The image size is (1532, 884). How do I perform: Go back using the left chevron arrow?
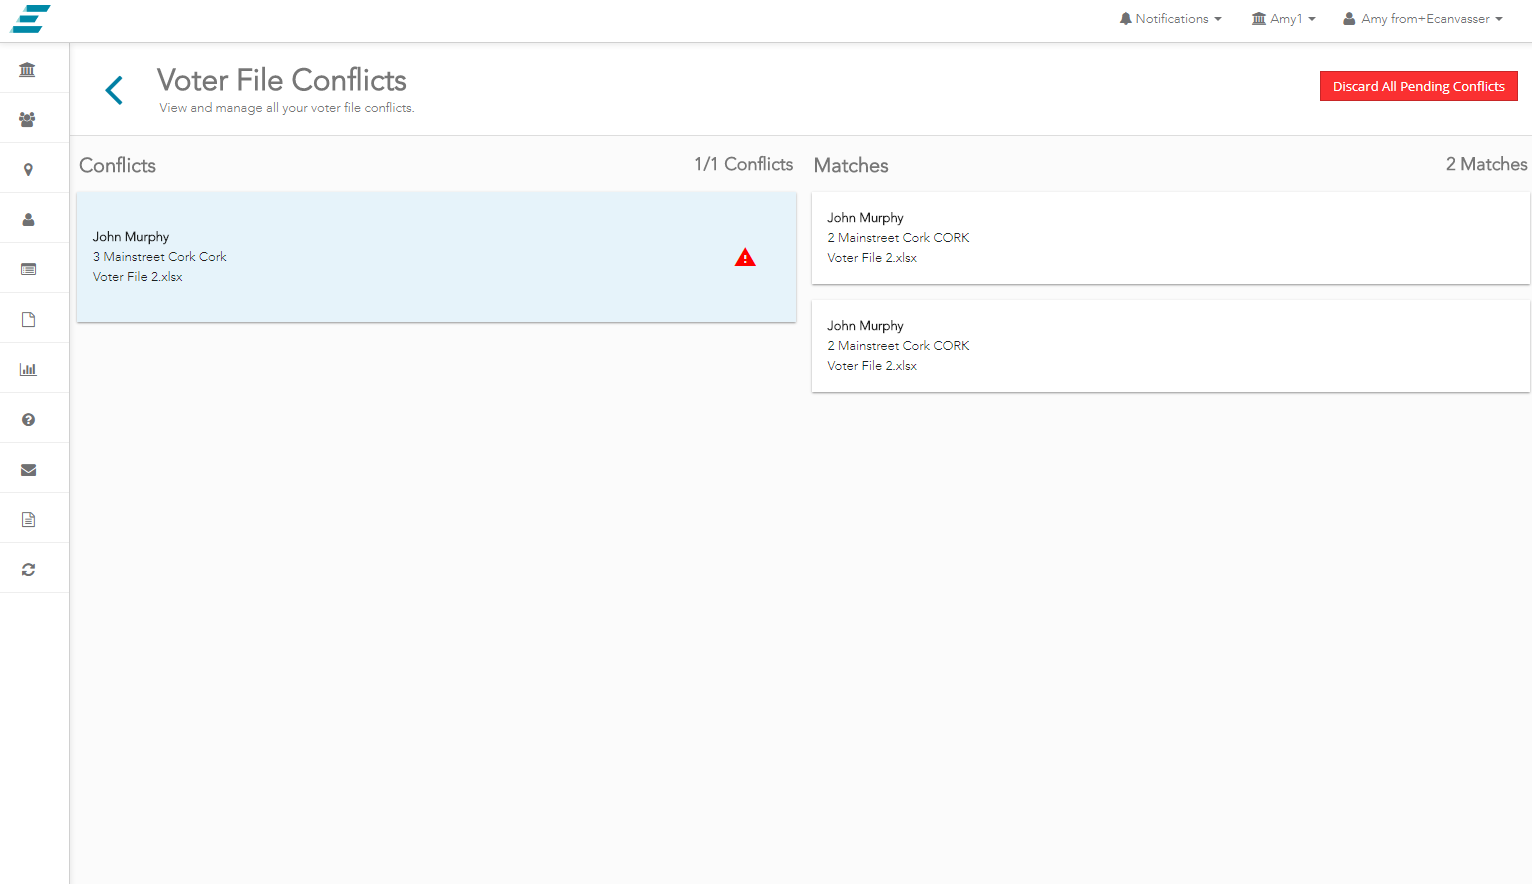(x=114, y=90)
